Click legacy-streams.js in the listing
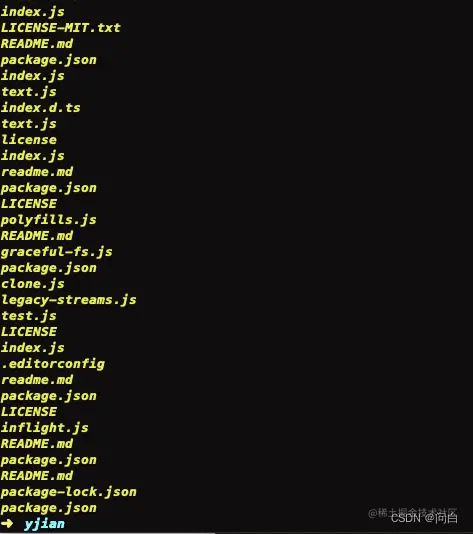Screen dimensions: 473x534 click(69, 300)
